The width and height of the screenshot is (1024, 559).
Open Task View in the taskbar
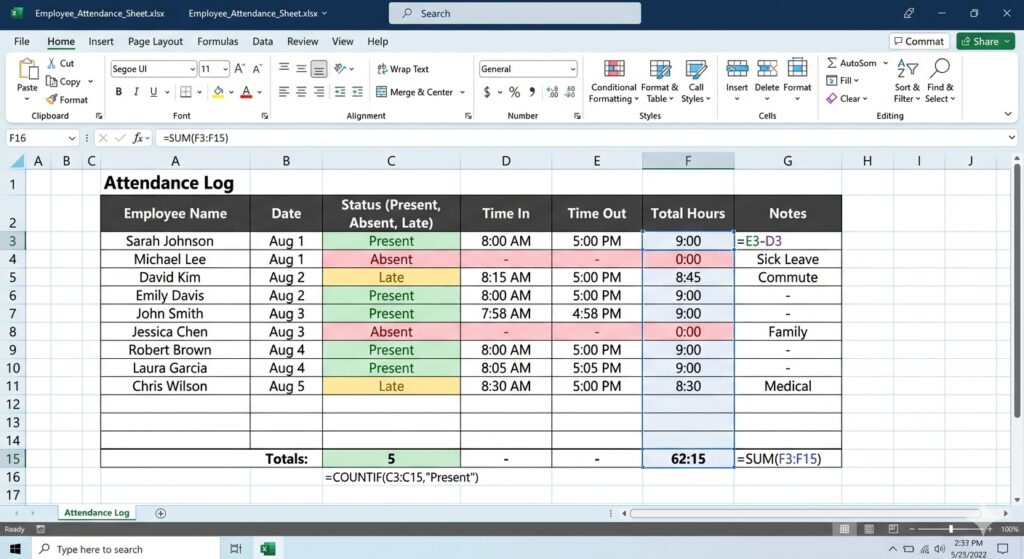click(x=236, y=549)
